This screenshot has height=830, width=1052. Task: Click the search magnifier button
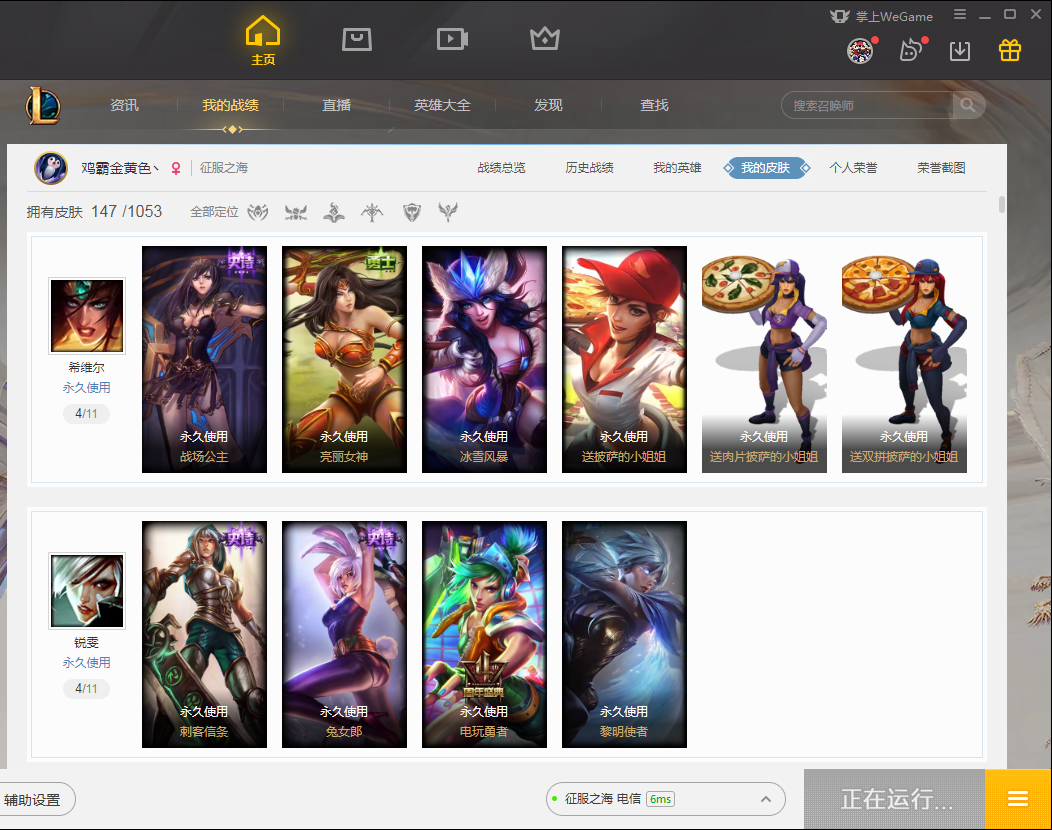[967, 105]
